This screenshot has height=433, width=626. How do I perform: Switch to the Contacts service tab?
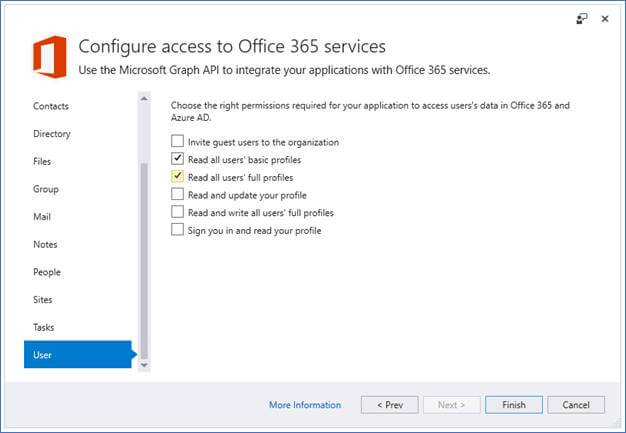pos(51,106)
